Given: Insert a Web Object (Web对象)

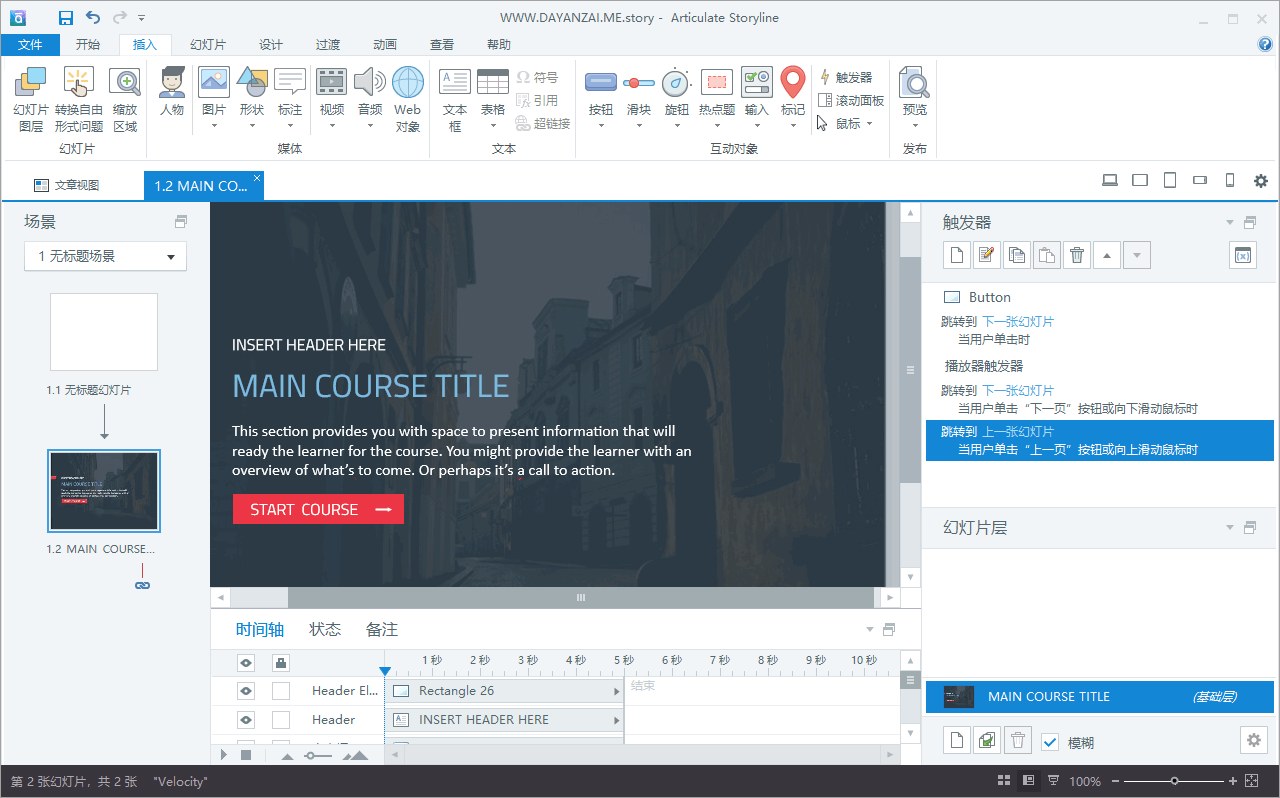Looking at the screenshot, I should pyautogui.click(x=408, y=99).
